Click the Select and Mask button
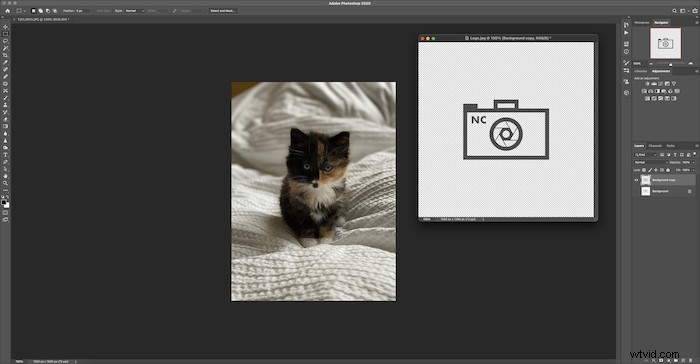This screenshot has height=364, width=700. click(223, 11)
